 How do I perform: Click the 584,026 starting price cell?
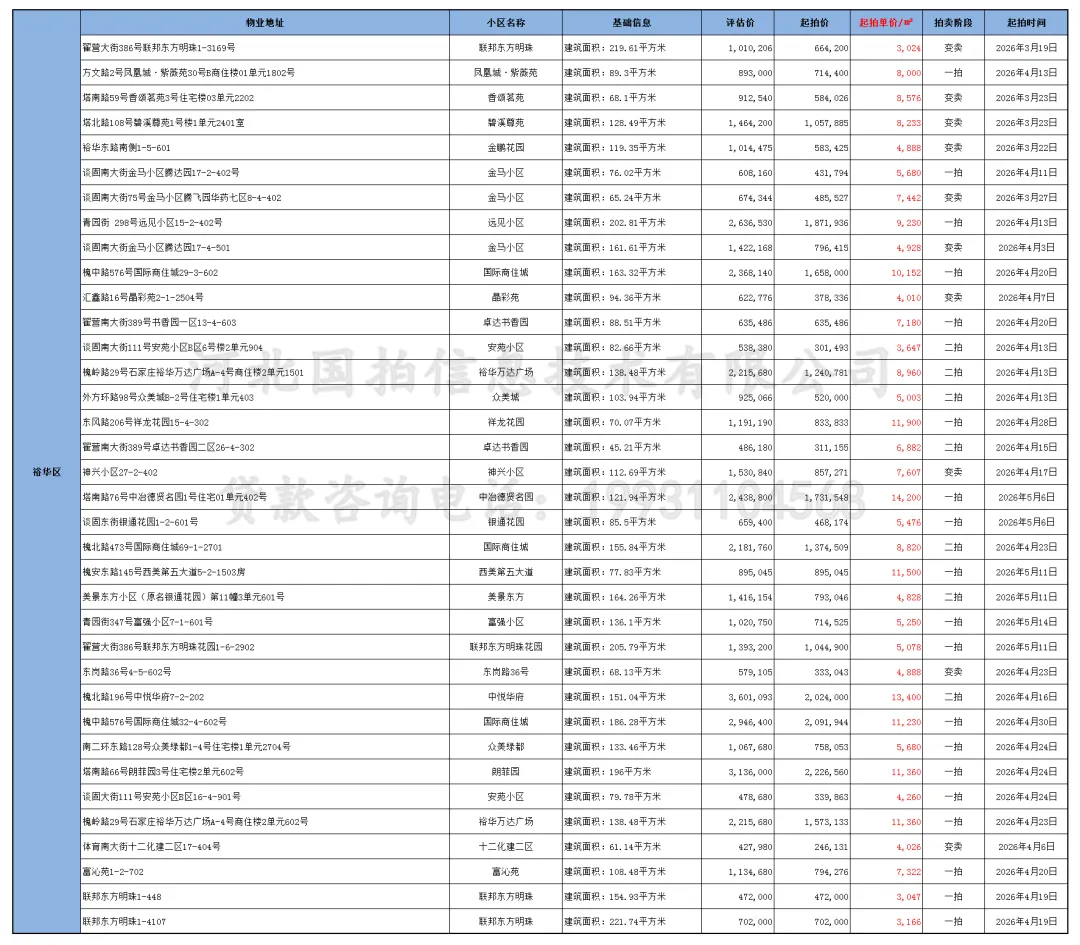[x=812, y=98]
